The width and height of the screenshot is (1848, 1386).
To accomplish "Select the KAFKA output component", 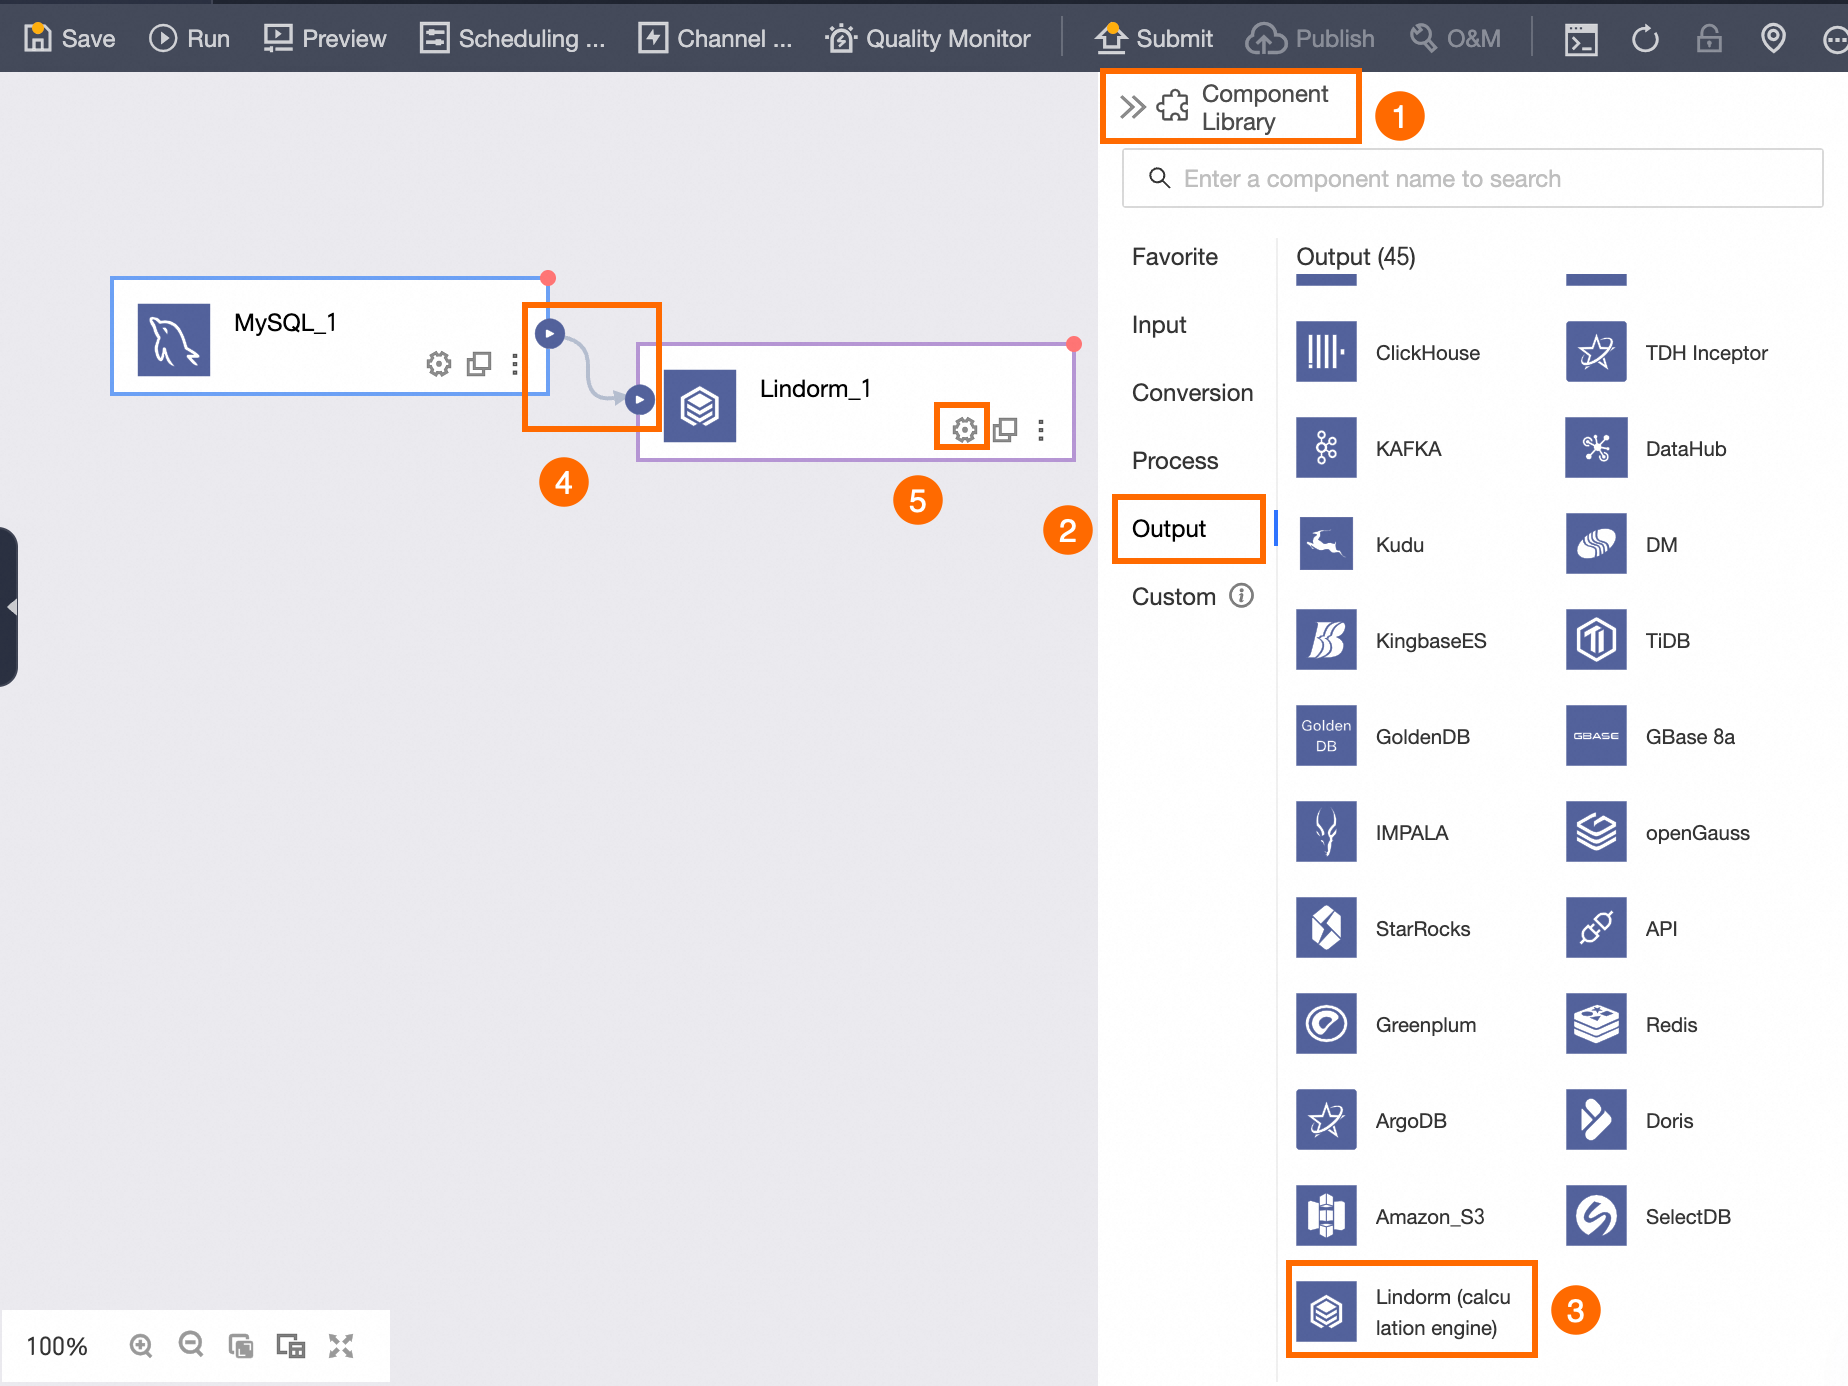I will tap(1408, 448).
